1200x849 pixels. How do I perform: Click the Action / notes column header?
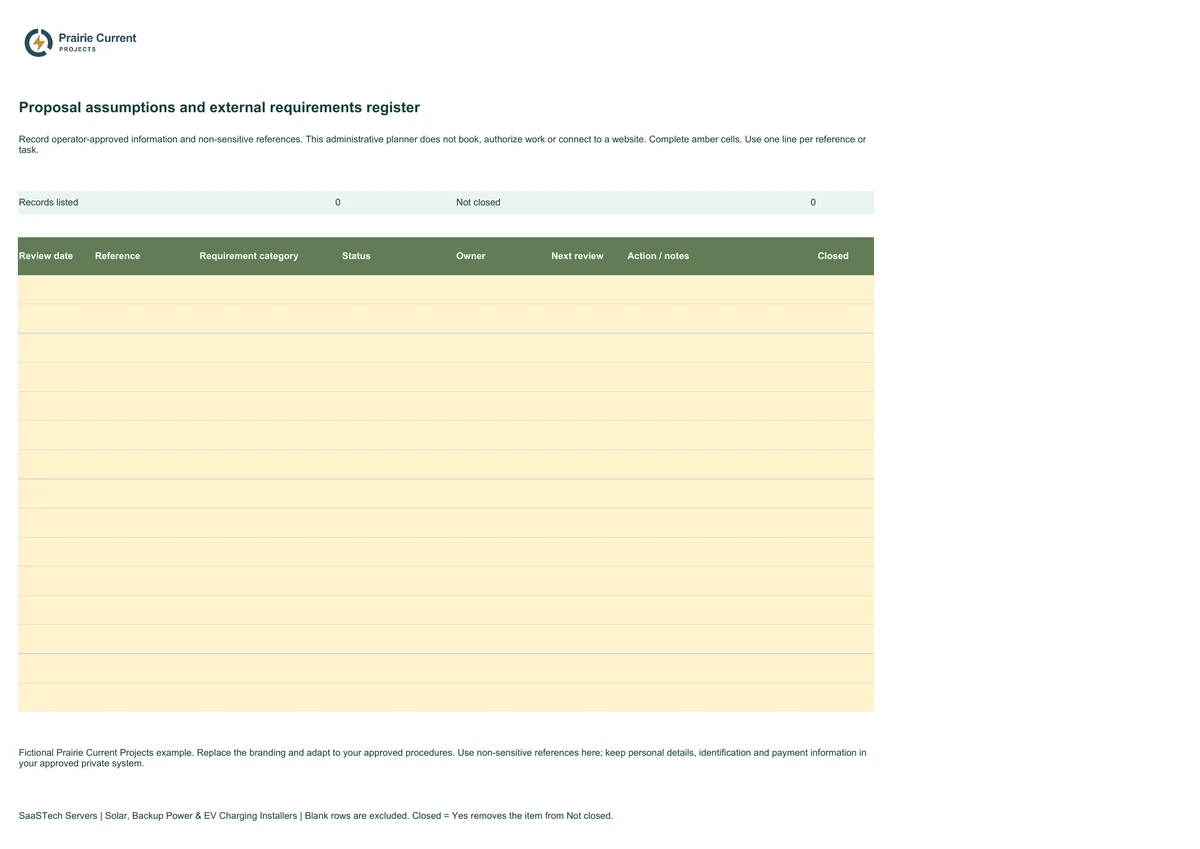click(x=658, y=256)
